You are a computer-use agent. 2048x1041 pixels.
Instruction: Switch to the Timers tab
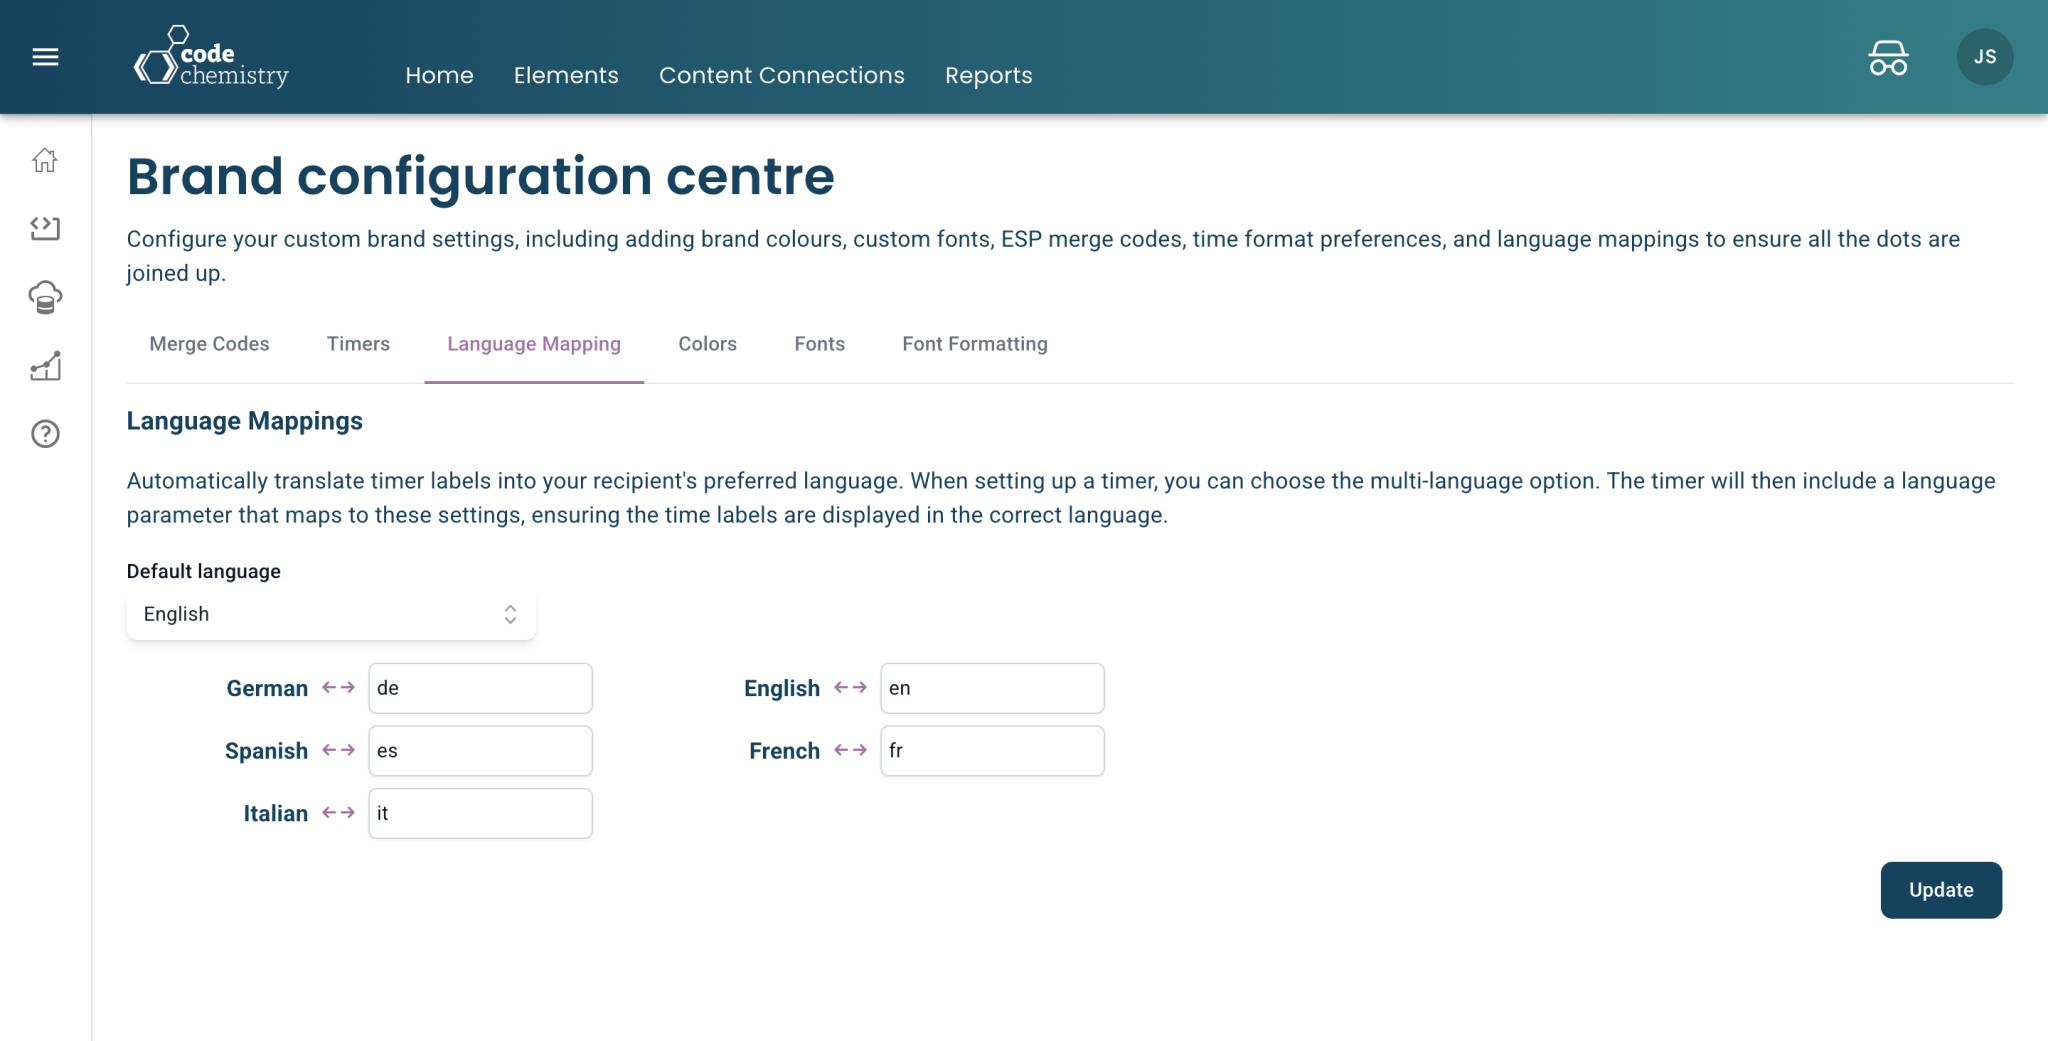(358, 344)
